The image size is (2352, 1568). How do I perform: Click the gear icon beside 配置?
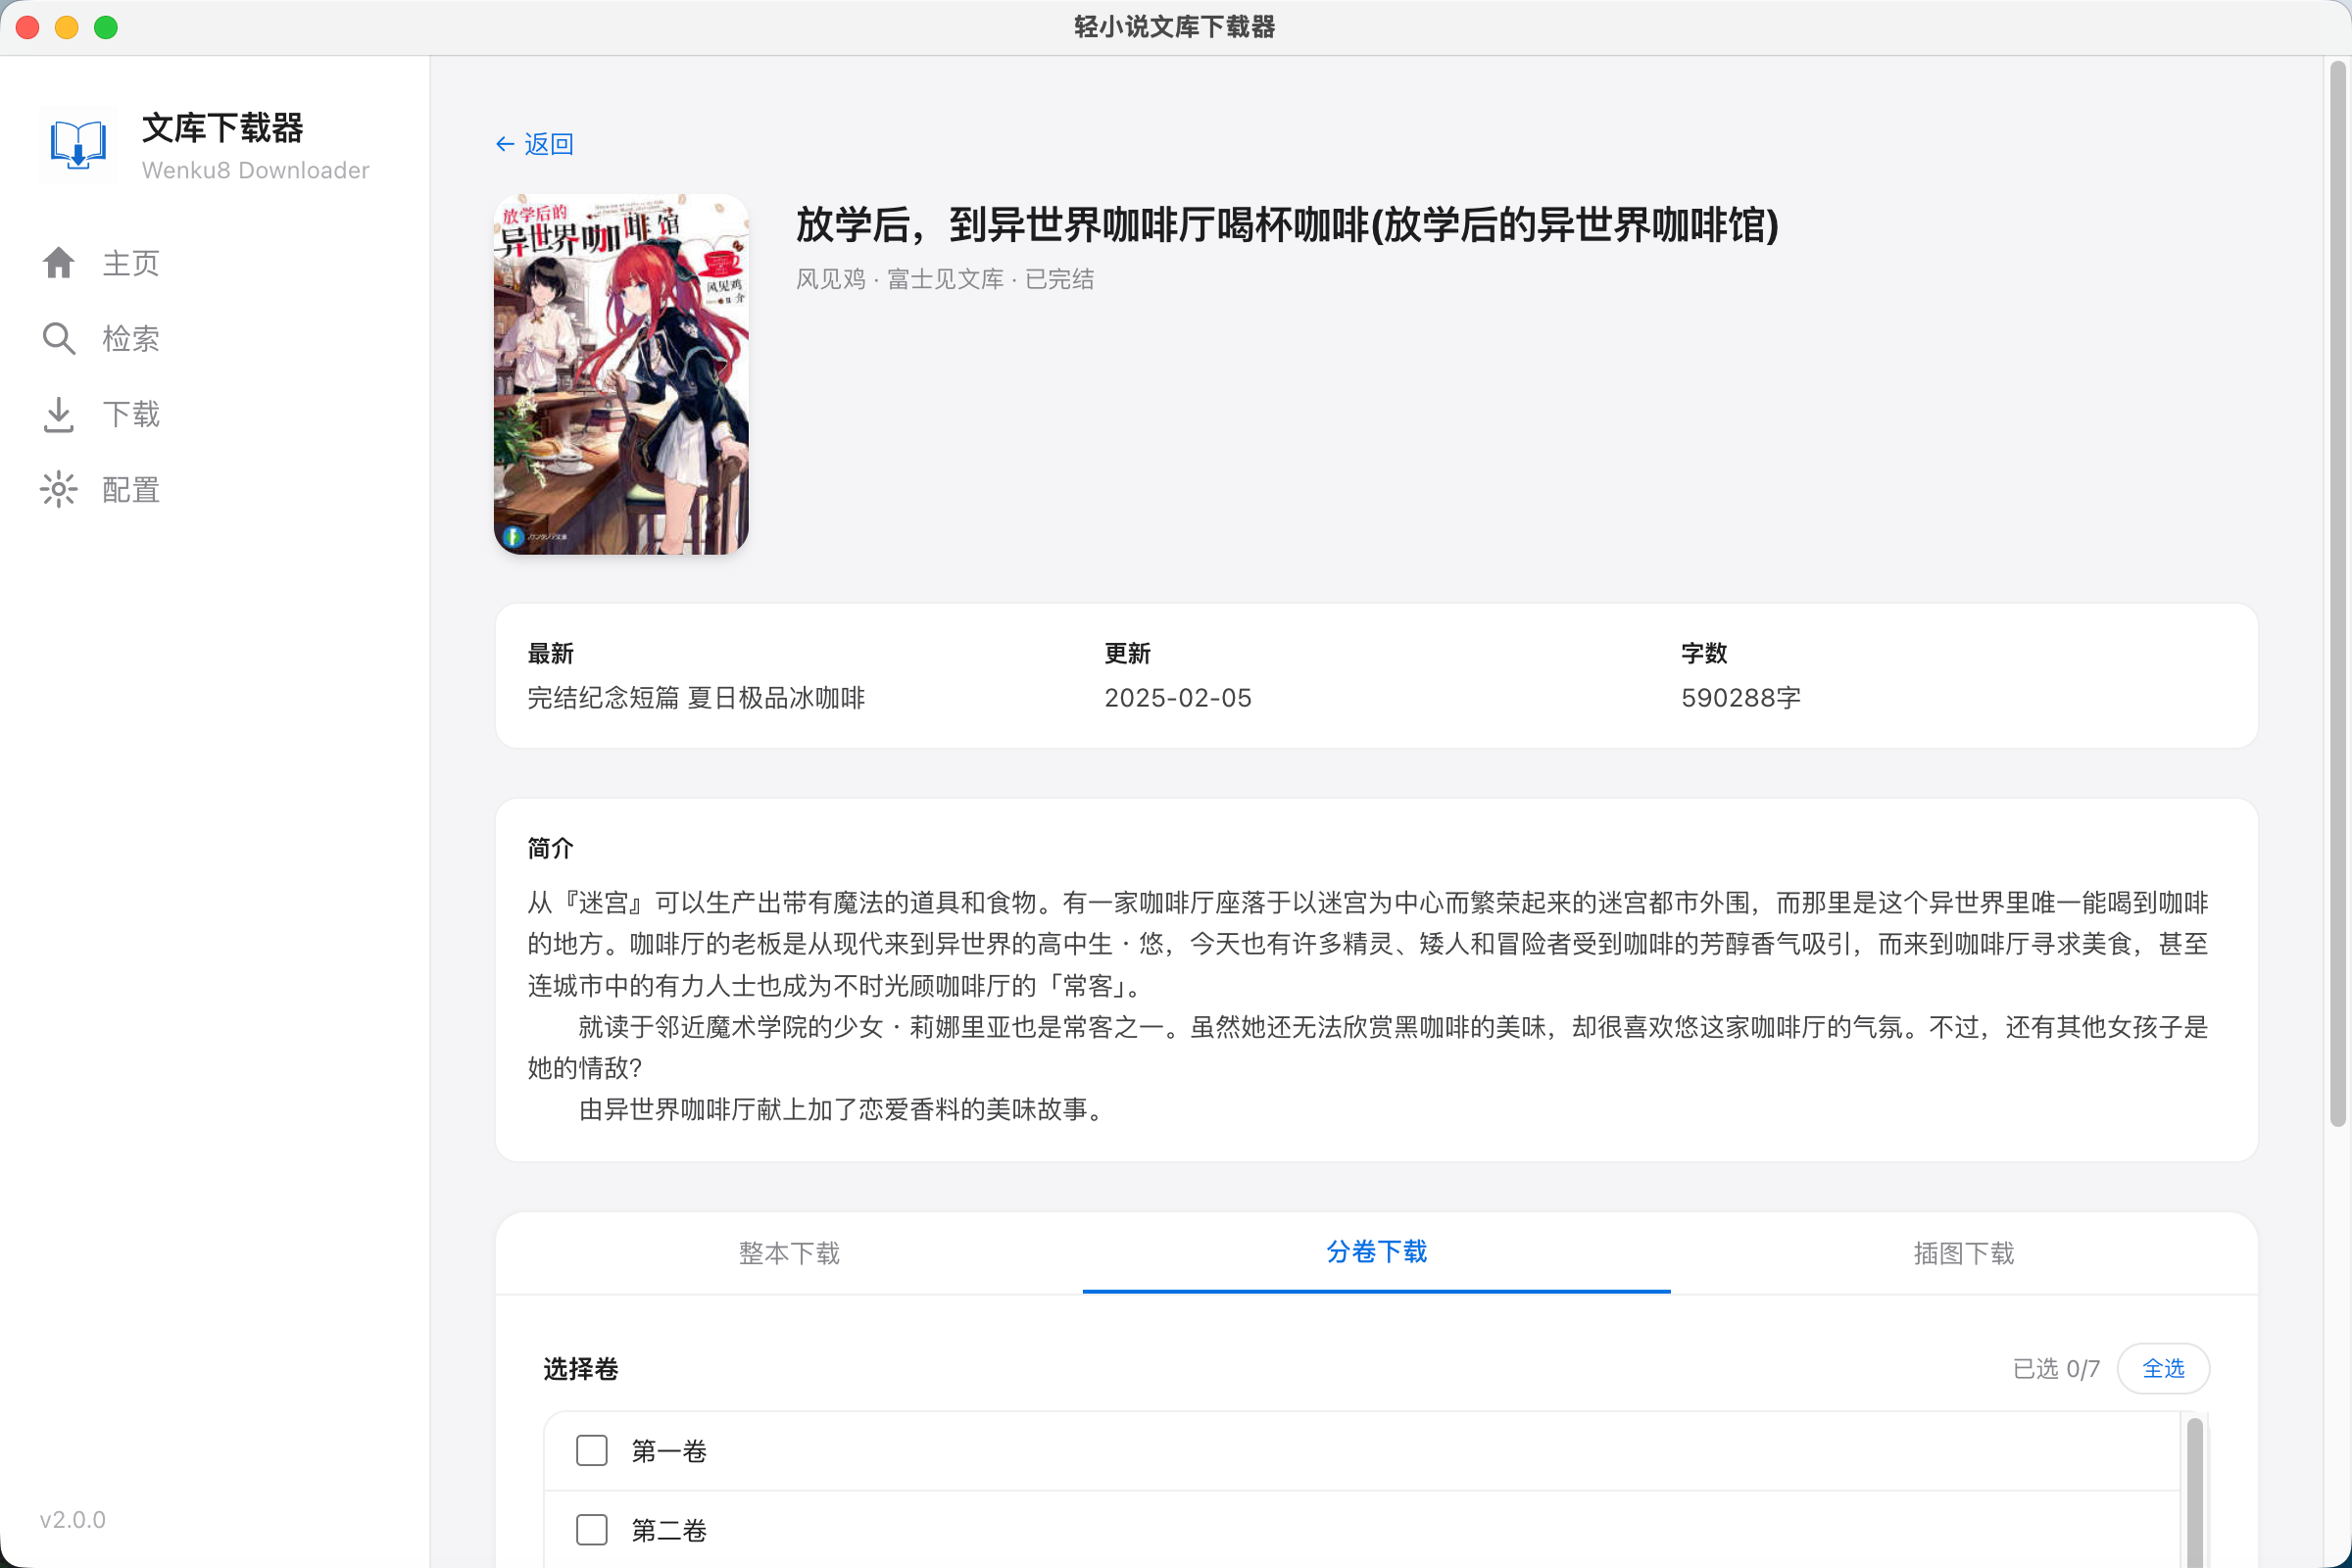(x=58, y=490)
